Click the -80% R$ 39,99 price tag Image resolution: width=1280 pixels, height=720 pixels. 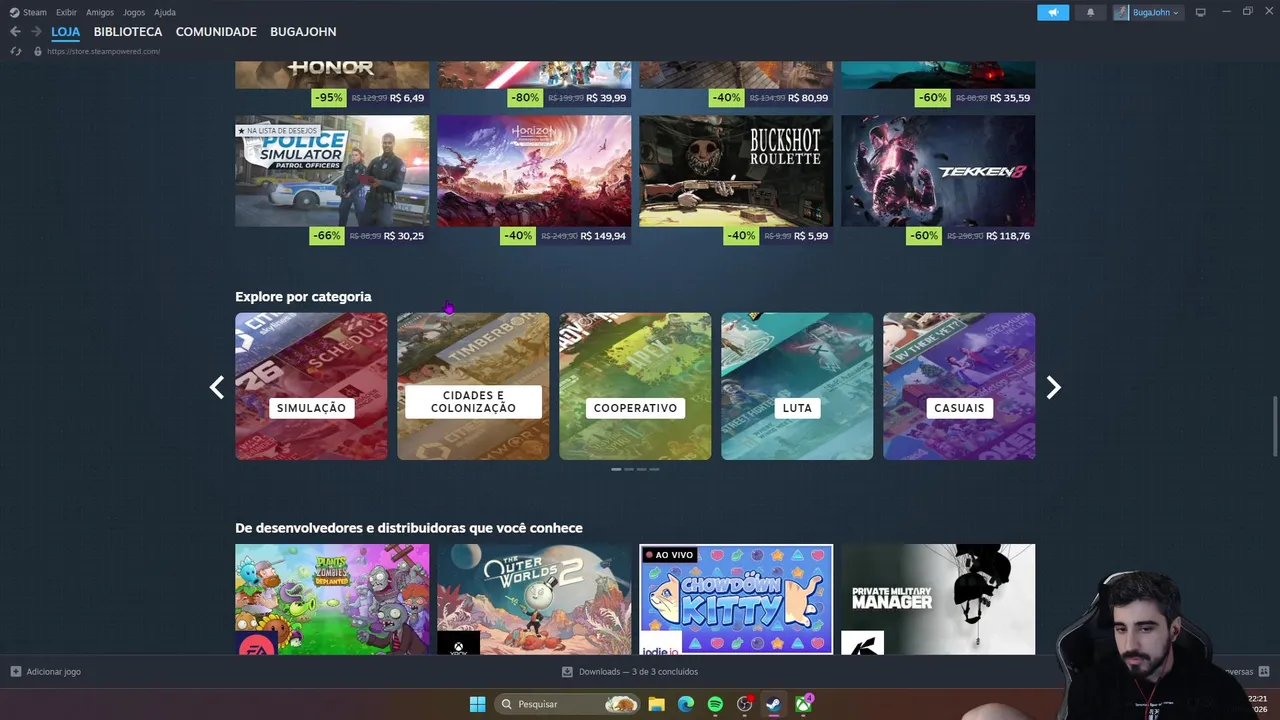click(569, 98)
